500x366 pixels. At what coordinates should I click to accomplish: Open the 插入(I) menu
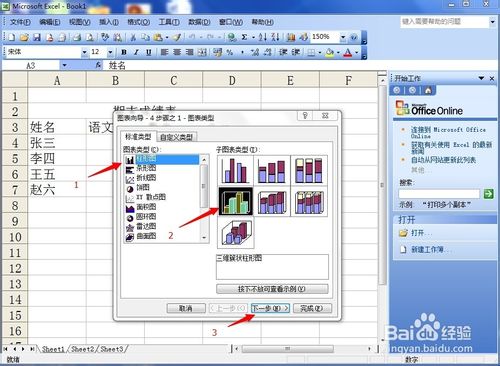click(109, 22)
